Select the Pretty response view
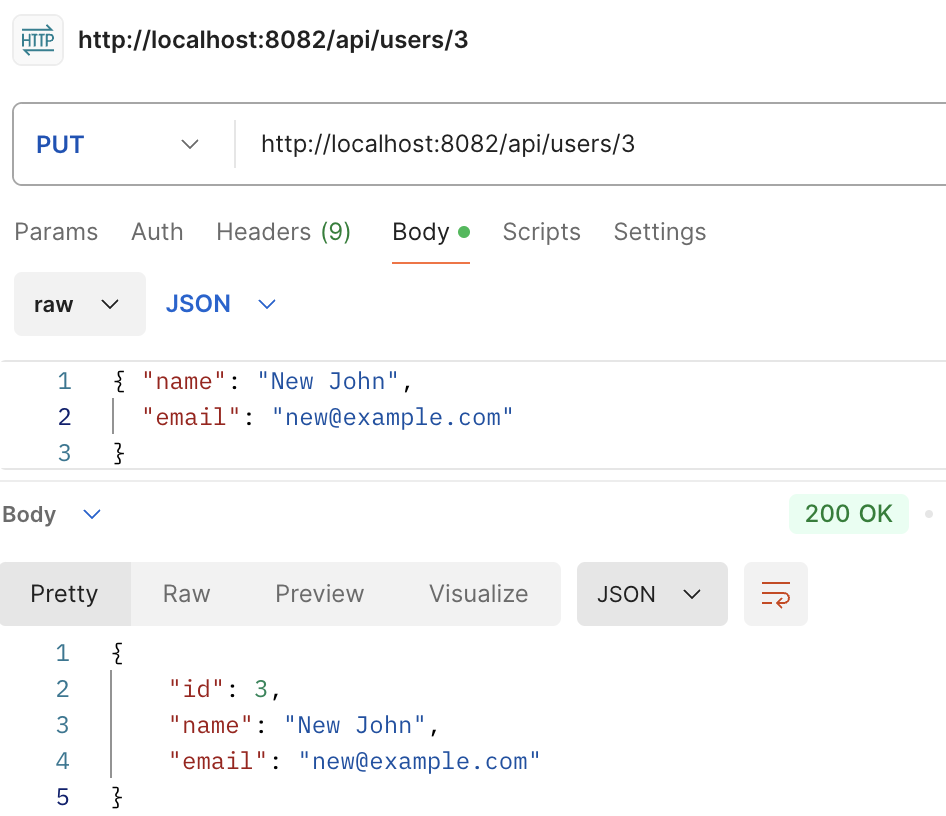 tap(65, 594)
